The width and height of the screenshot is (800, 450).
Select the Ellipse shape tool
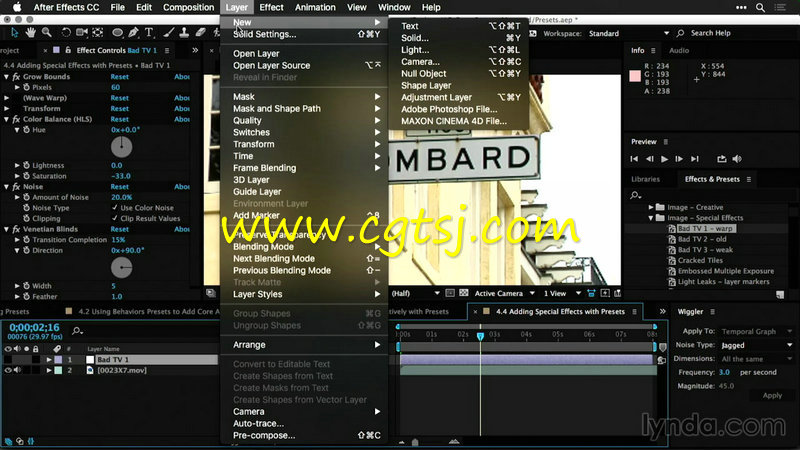click(117, 33)
